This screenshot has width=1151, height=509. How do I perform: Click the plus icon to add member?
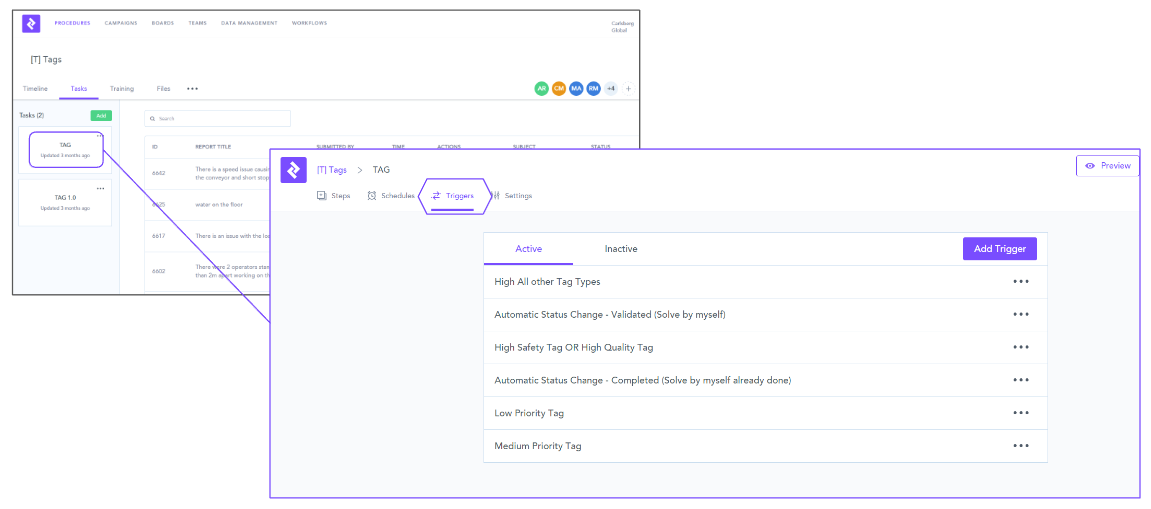[x=628, y=89]
